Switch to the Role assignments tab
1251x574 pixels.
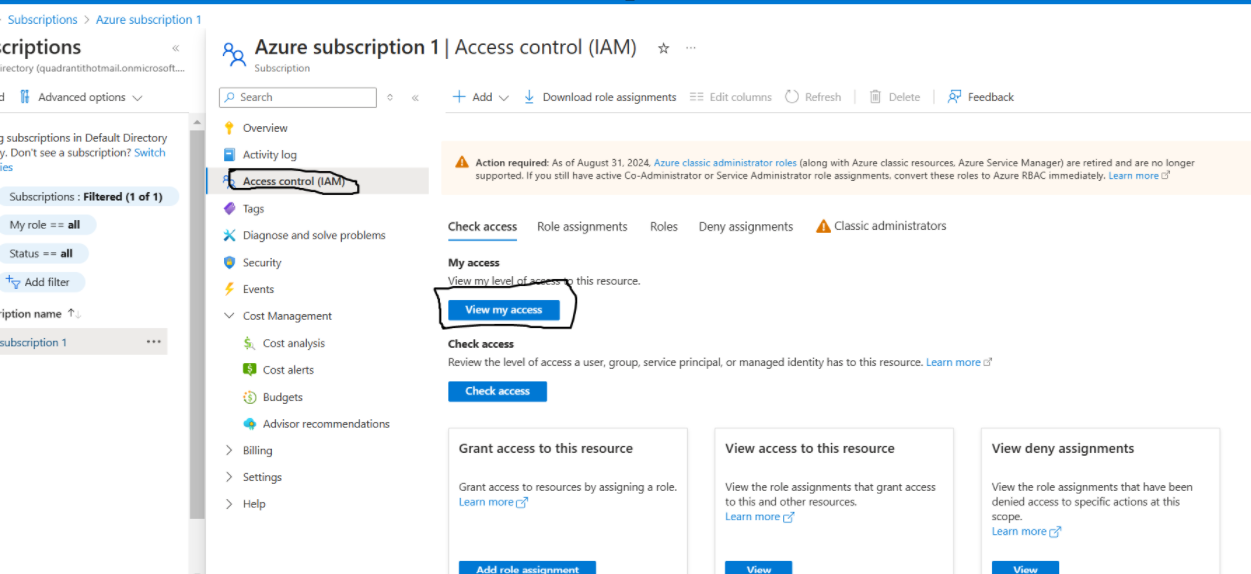[582, 227]
